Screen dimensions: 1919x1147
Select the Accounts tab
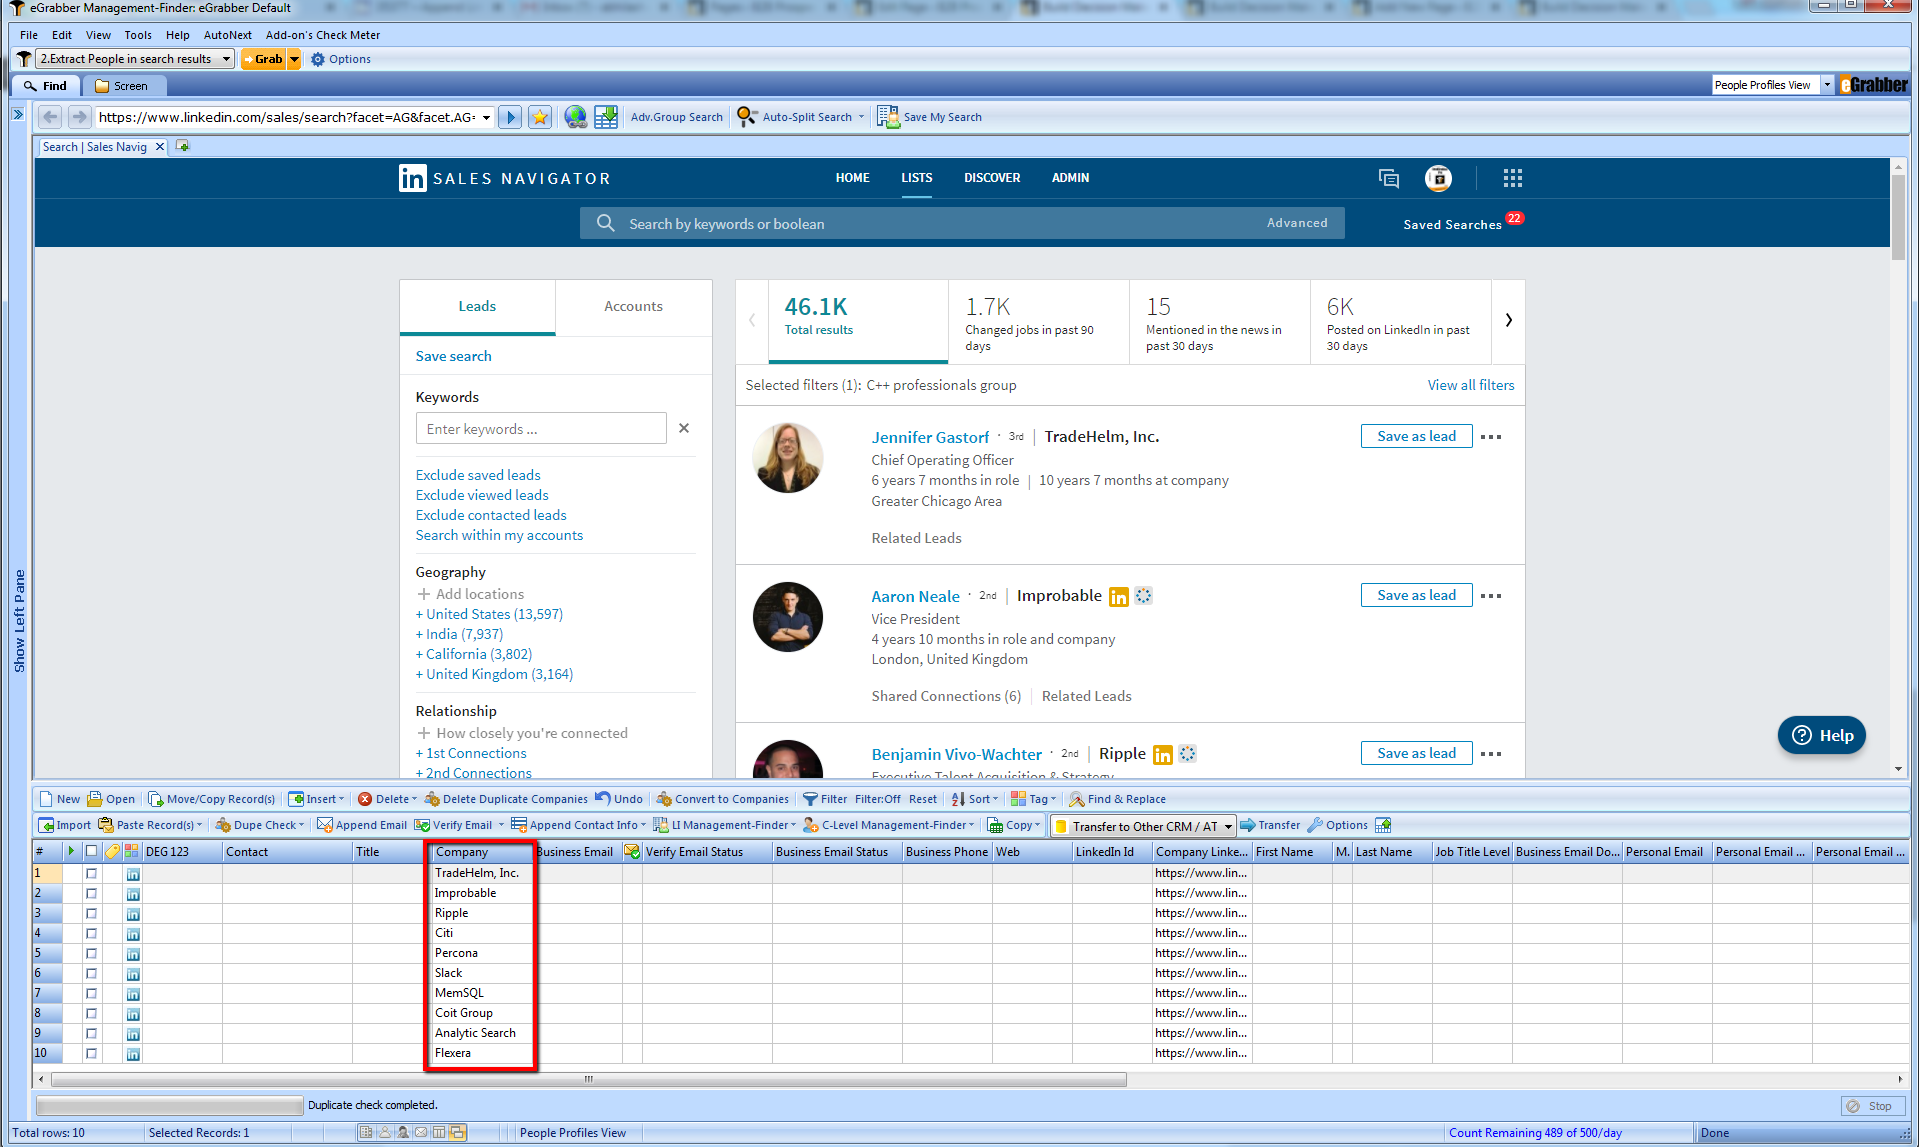(x=633, y=306)
